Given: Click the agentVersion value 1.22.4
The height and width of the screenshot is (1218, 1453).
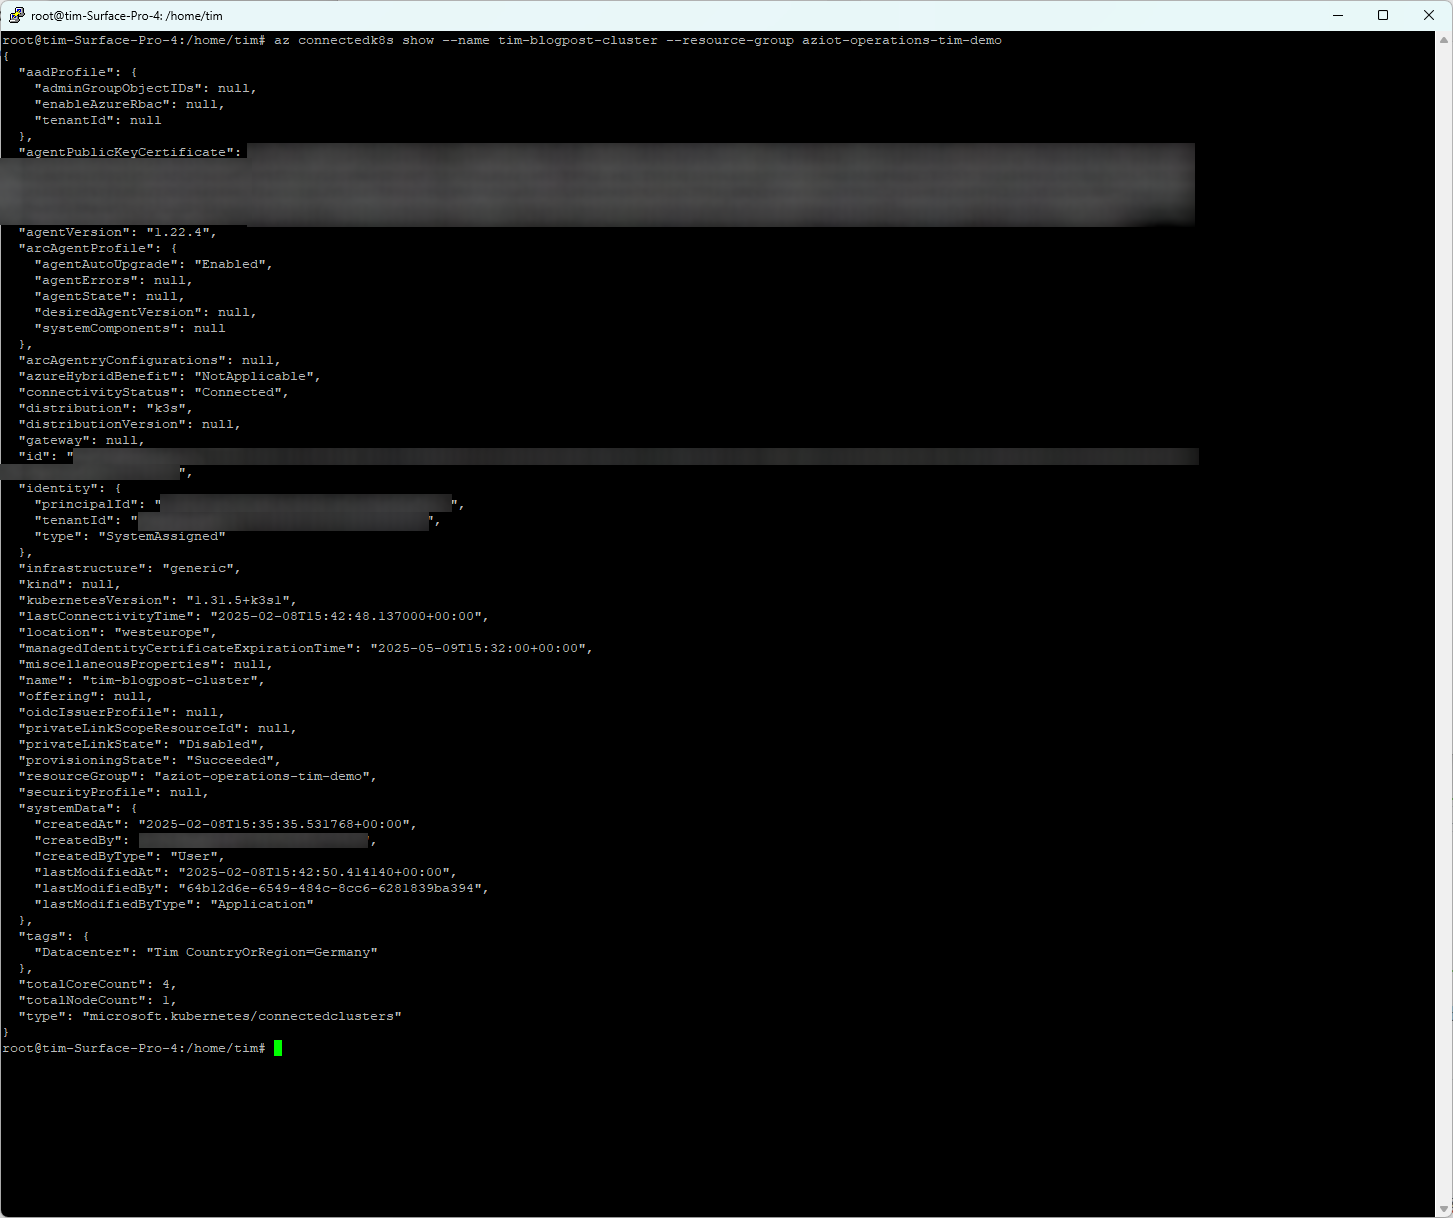Looking at the screenshot, I should click(180, 233).
